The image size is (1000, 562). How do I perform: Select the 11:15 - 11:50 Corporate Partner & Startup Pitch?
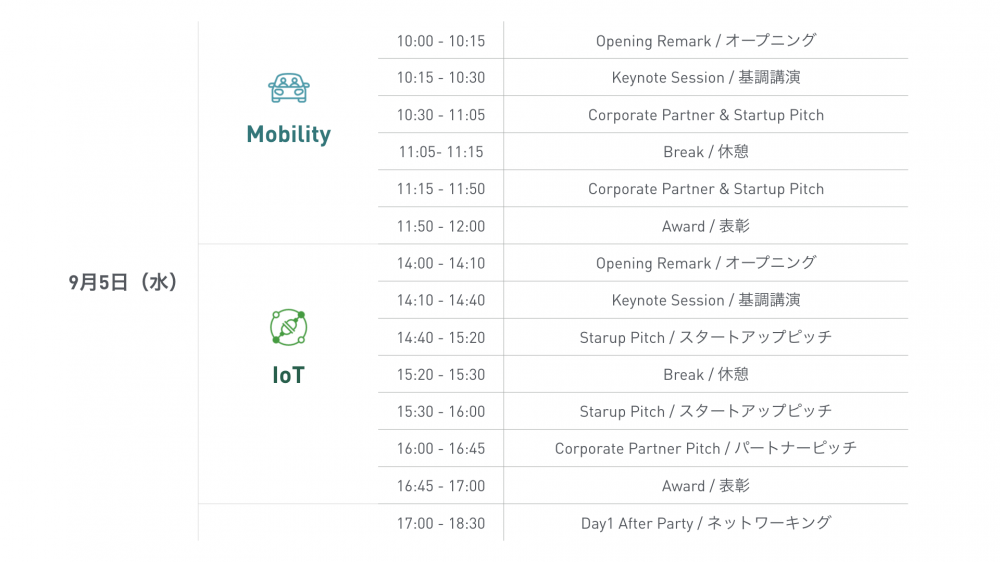(643, 189)
